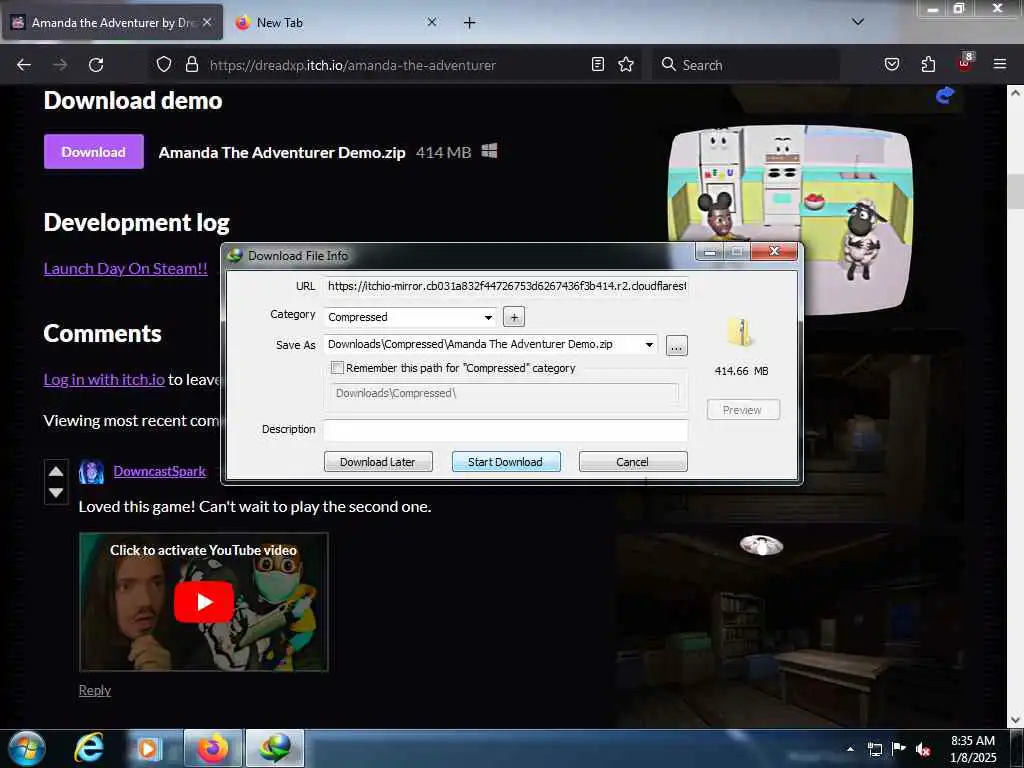The image size is (1024, 768).
Task: Click the zip folder file icon
Action: click(x=741, y=332)
